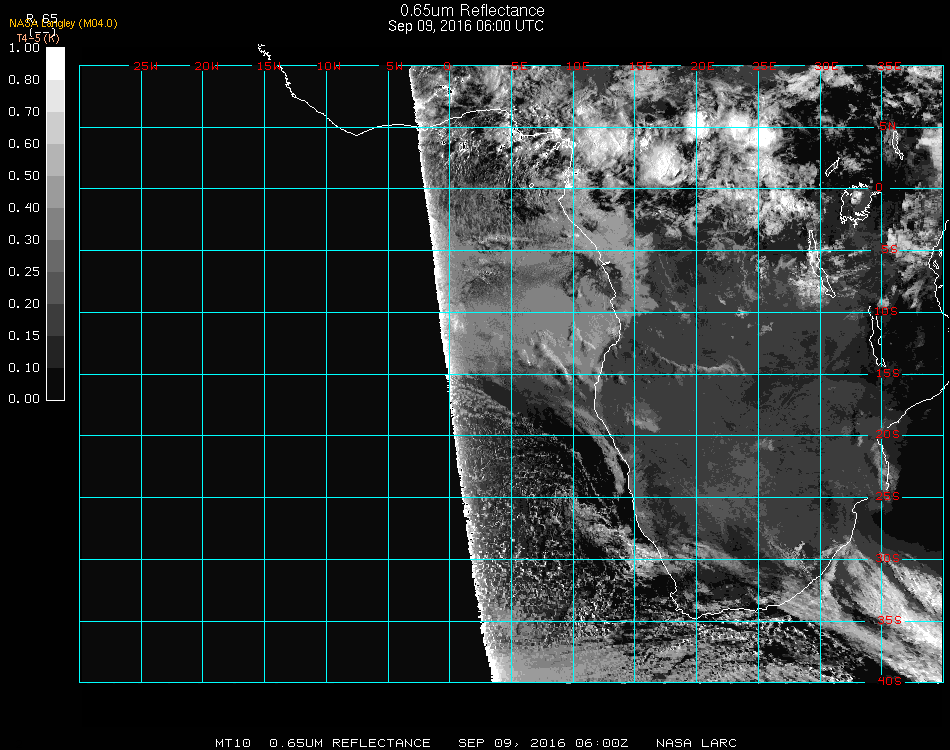950x750 pixels.
Task: Click the 20S latitude label
Action: point(888,435)
